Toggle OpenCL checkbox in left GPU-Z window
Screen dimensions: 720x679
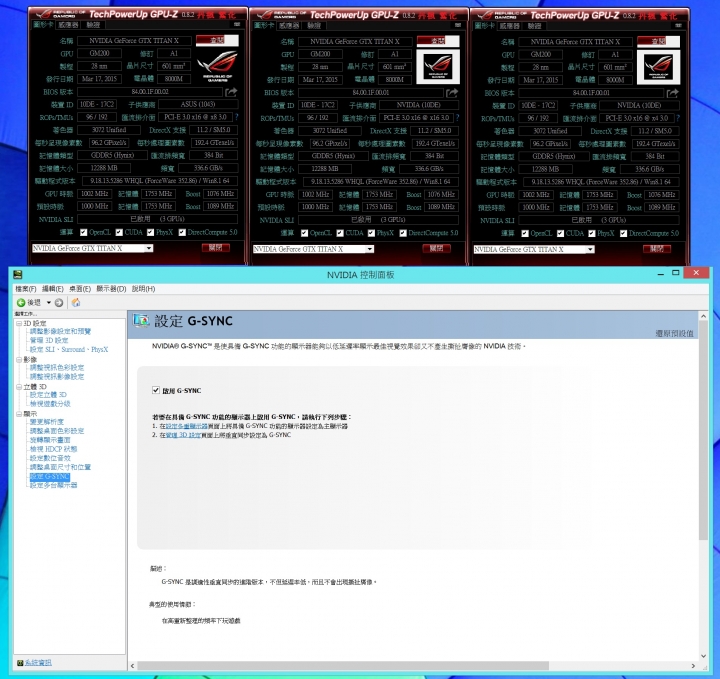coord(84,232)
